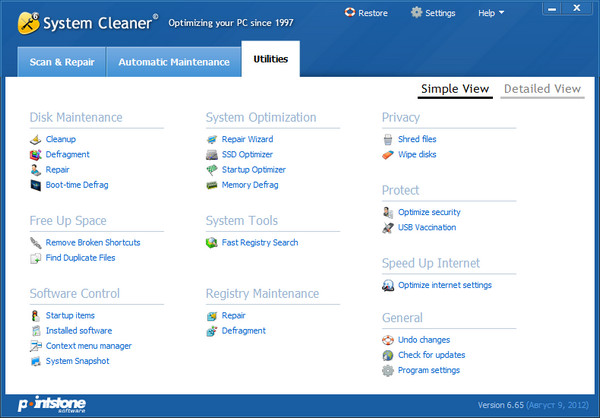
Task: Click the Fast Registry Search icon
Action: point(212,243)
